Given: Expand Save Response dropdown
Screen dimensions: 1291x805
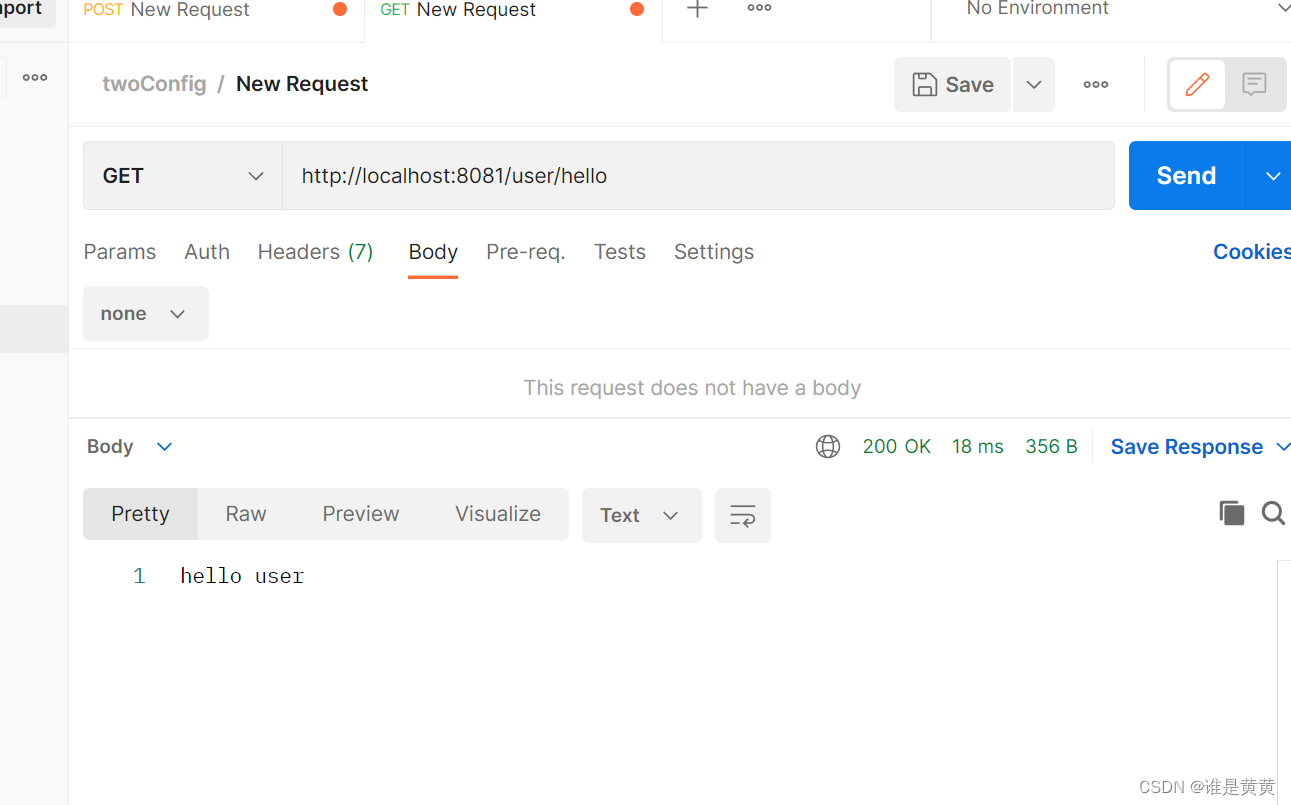Looking at the screenshot, I should [x=1283, y=447].
